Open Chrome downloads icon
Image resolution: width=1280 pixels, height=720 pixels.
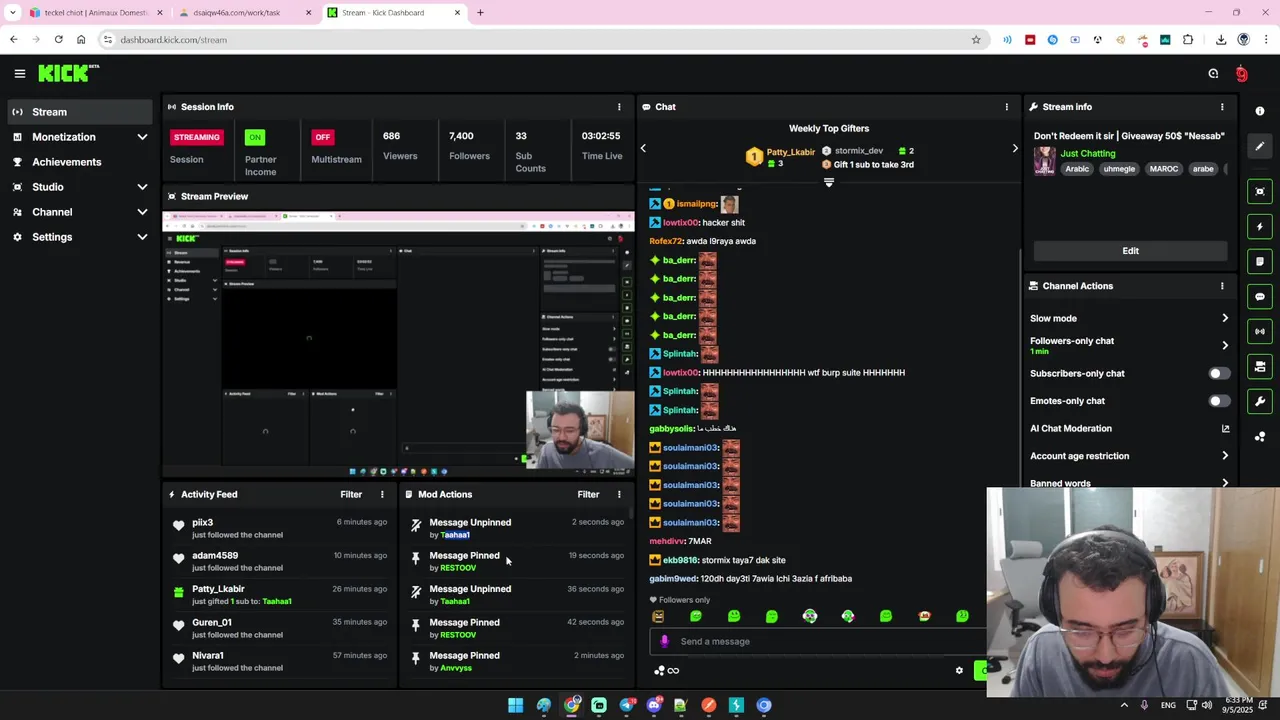(x=1221, y=40)
